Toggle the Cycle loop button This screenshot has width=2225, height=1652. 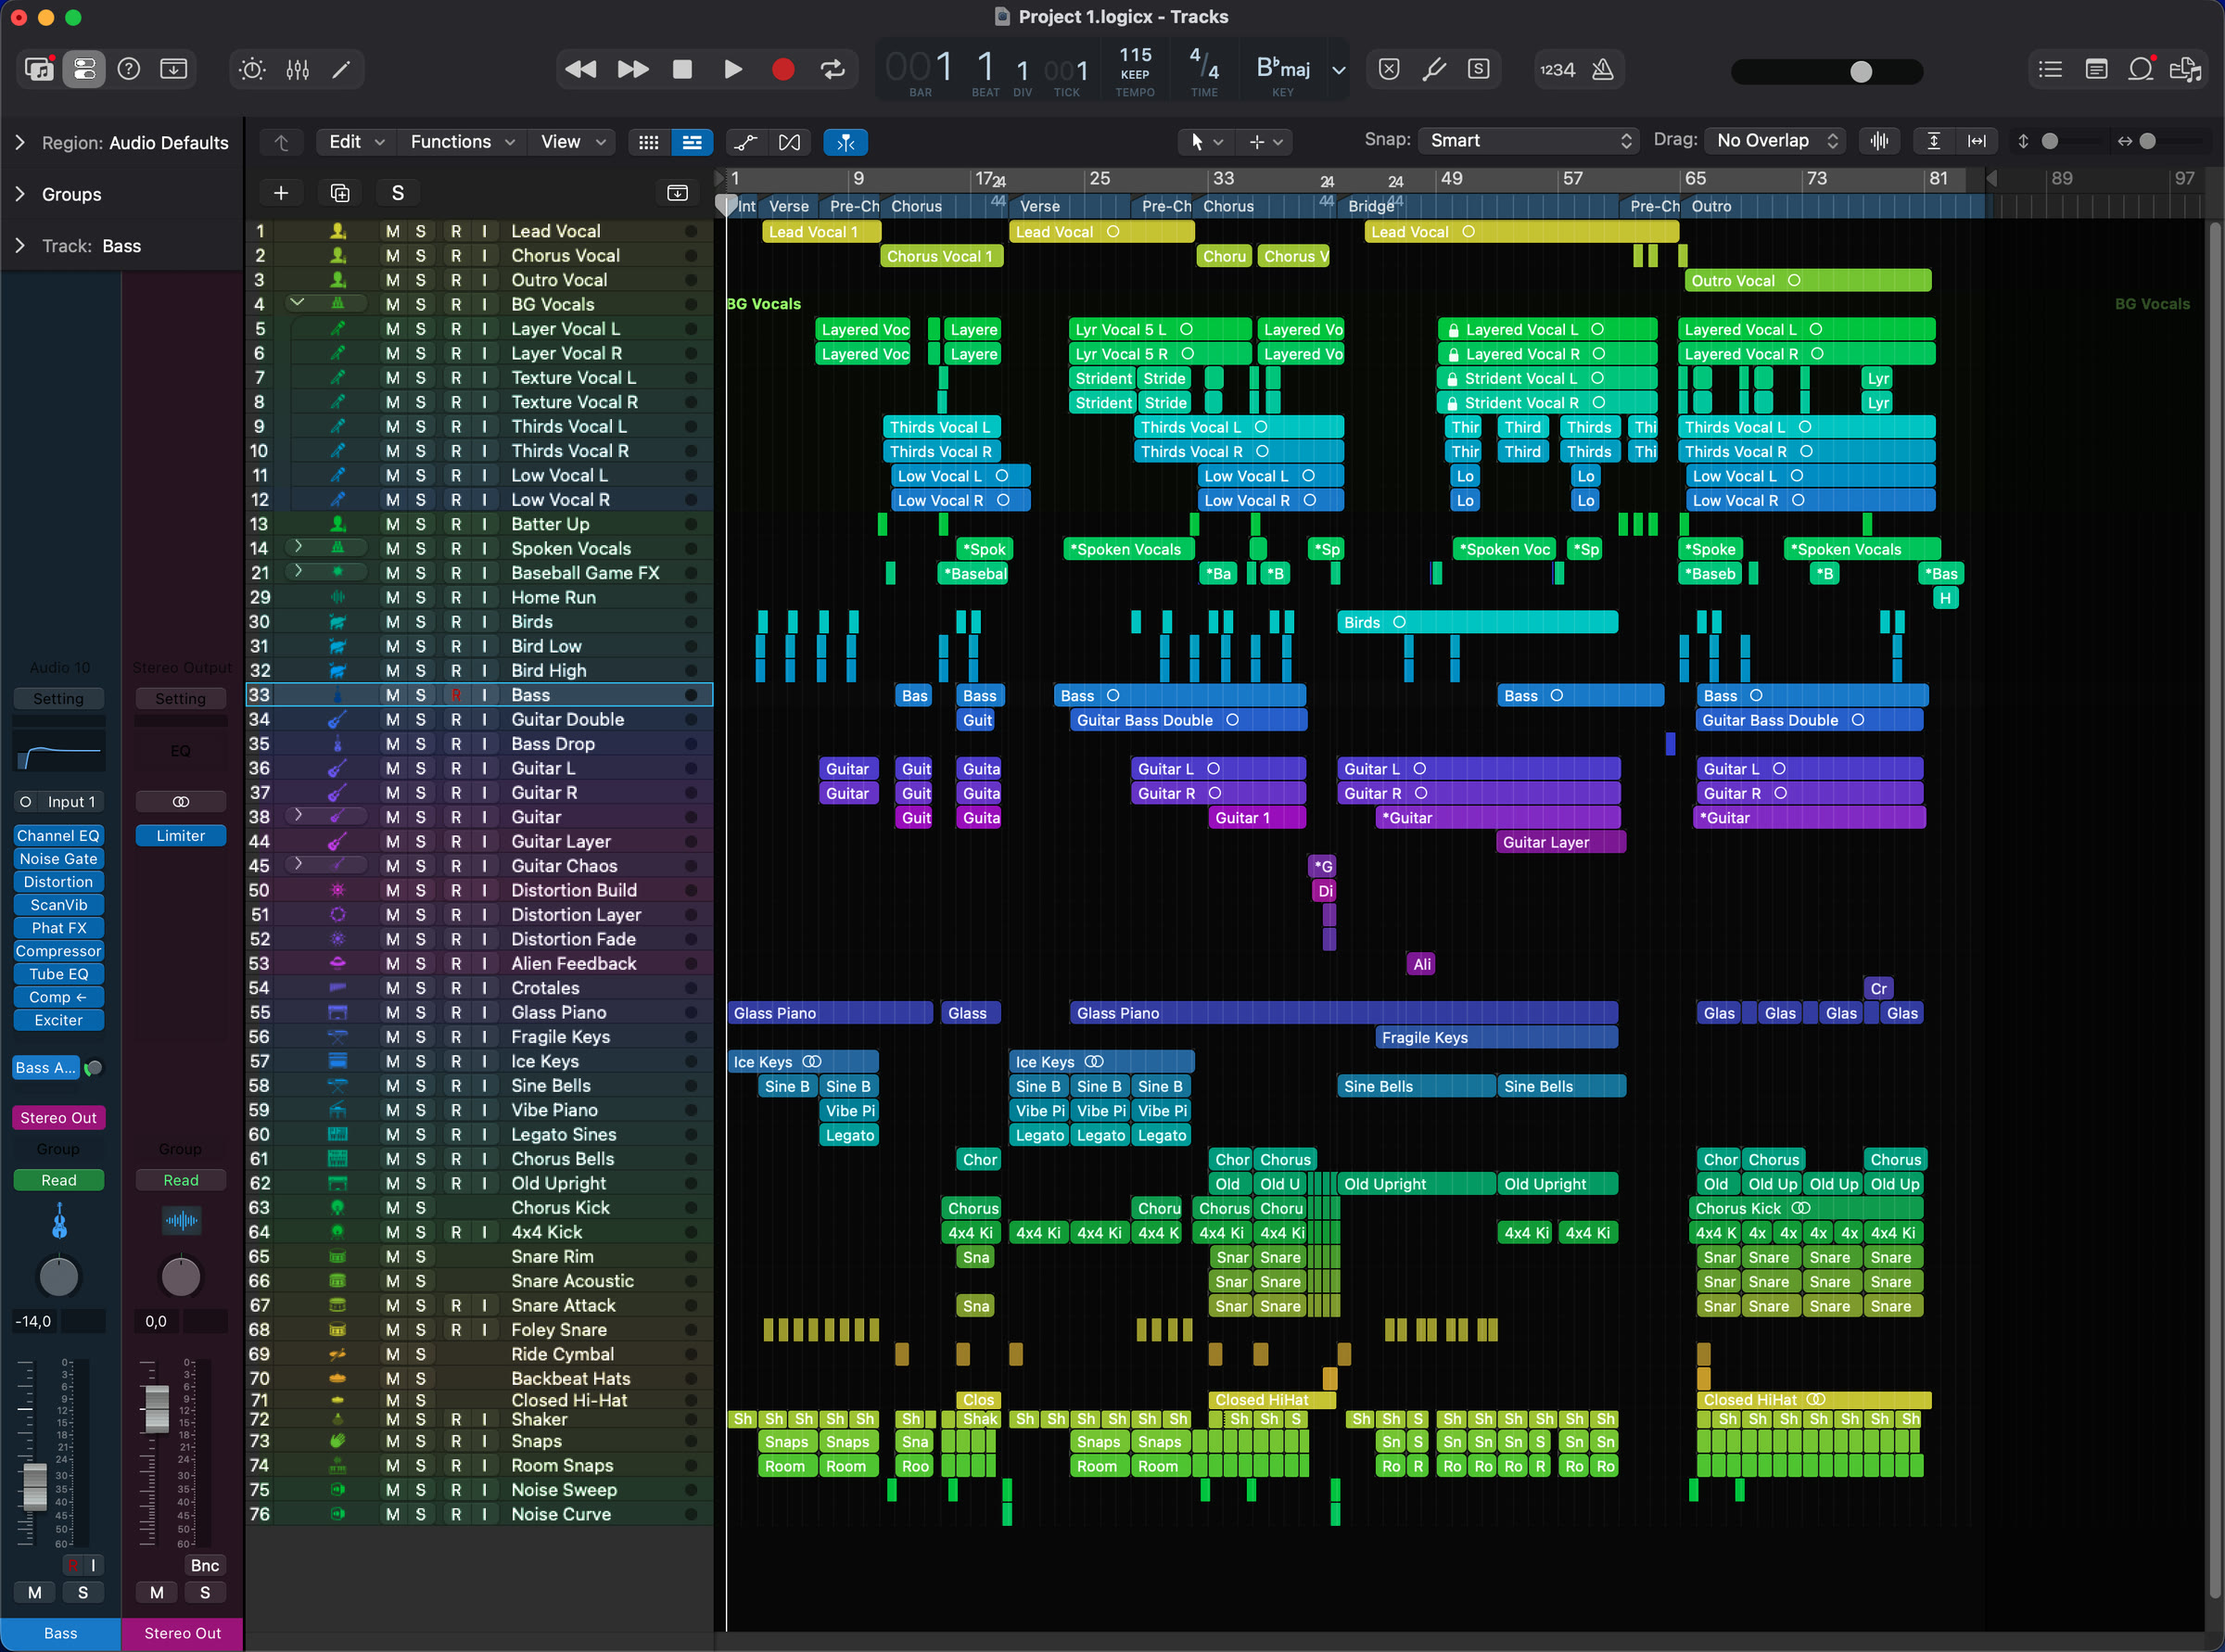point(832,69)
